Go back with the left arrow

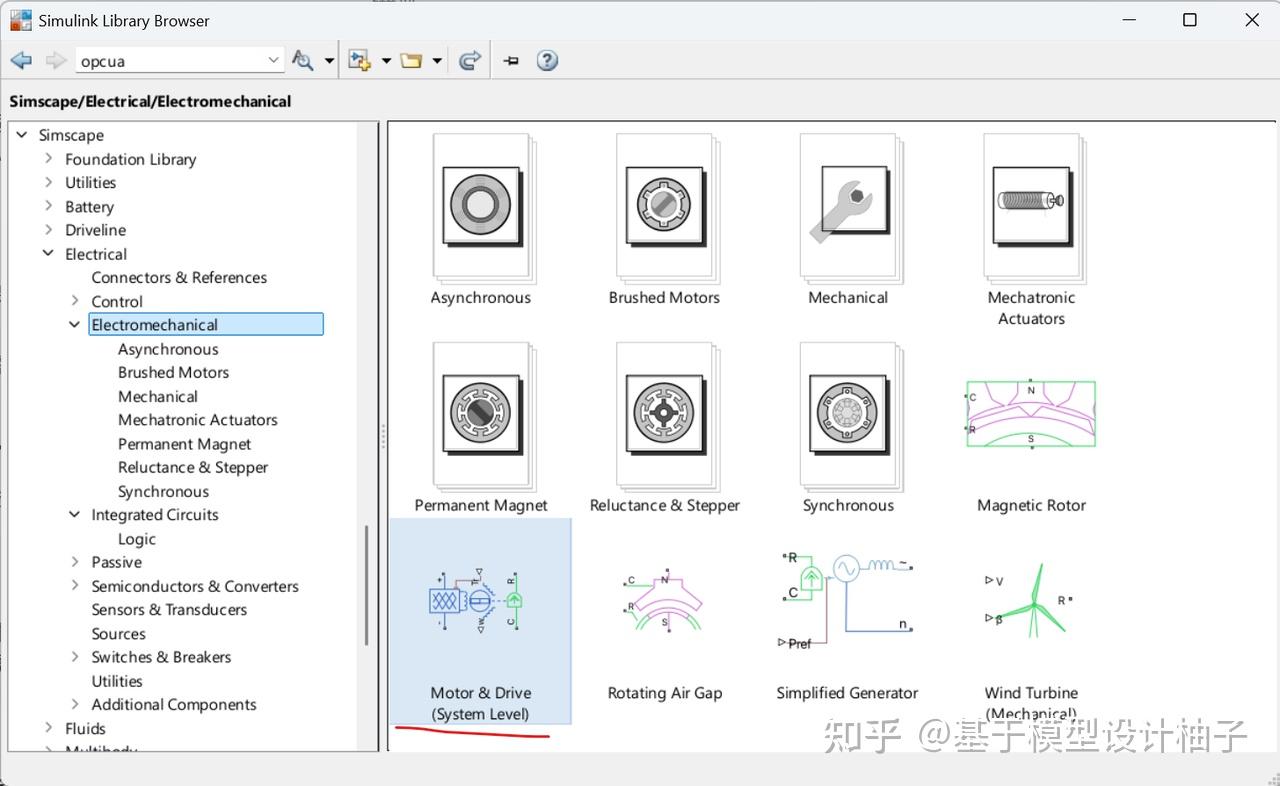21,61
